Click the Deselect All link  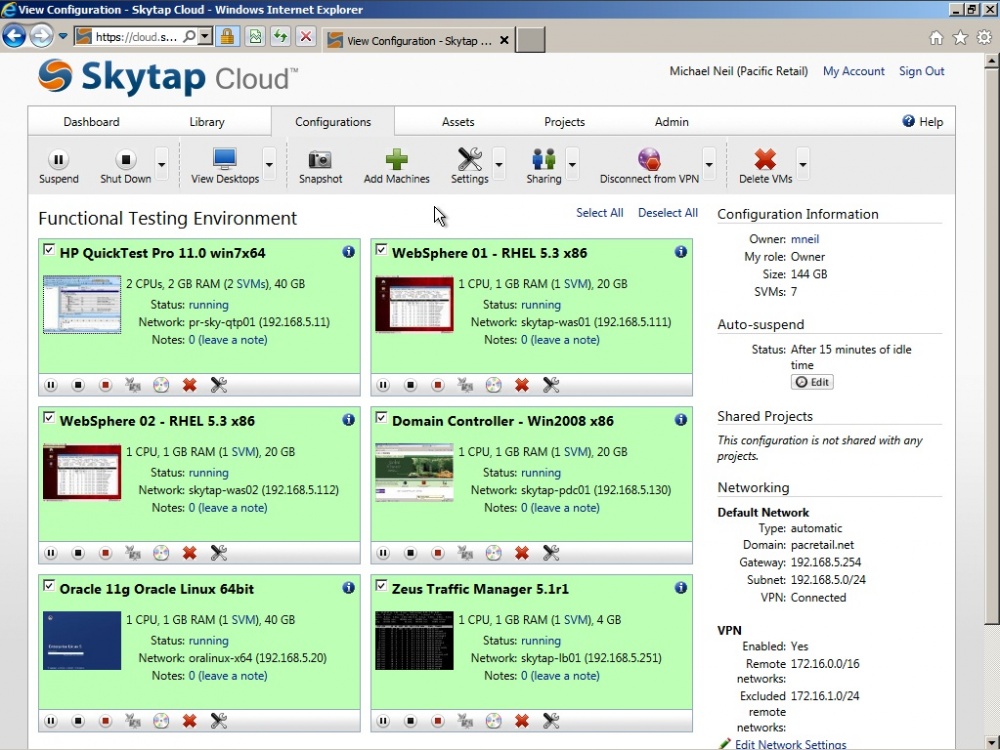pyautogui.click(x=668, y=212)
